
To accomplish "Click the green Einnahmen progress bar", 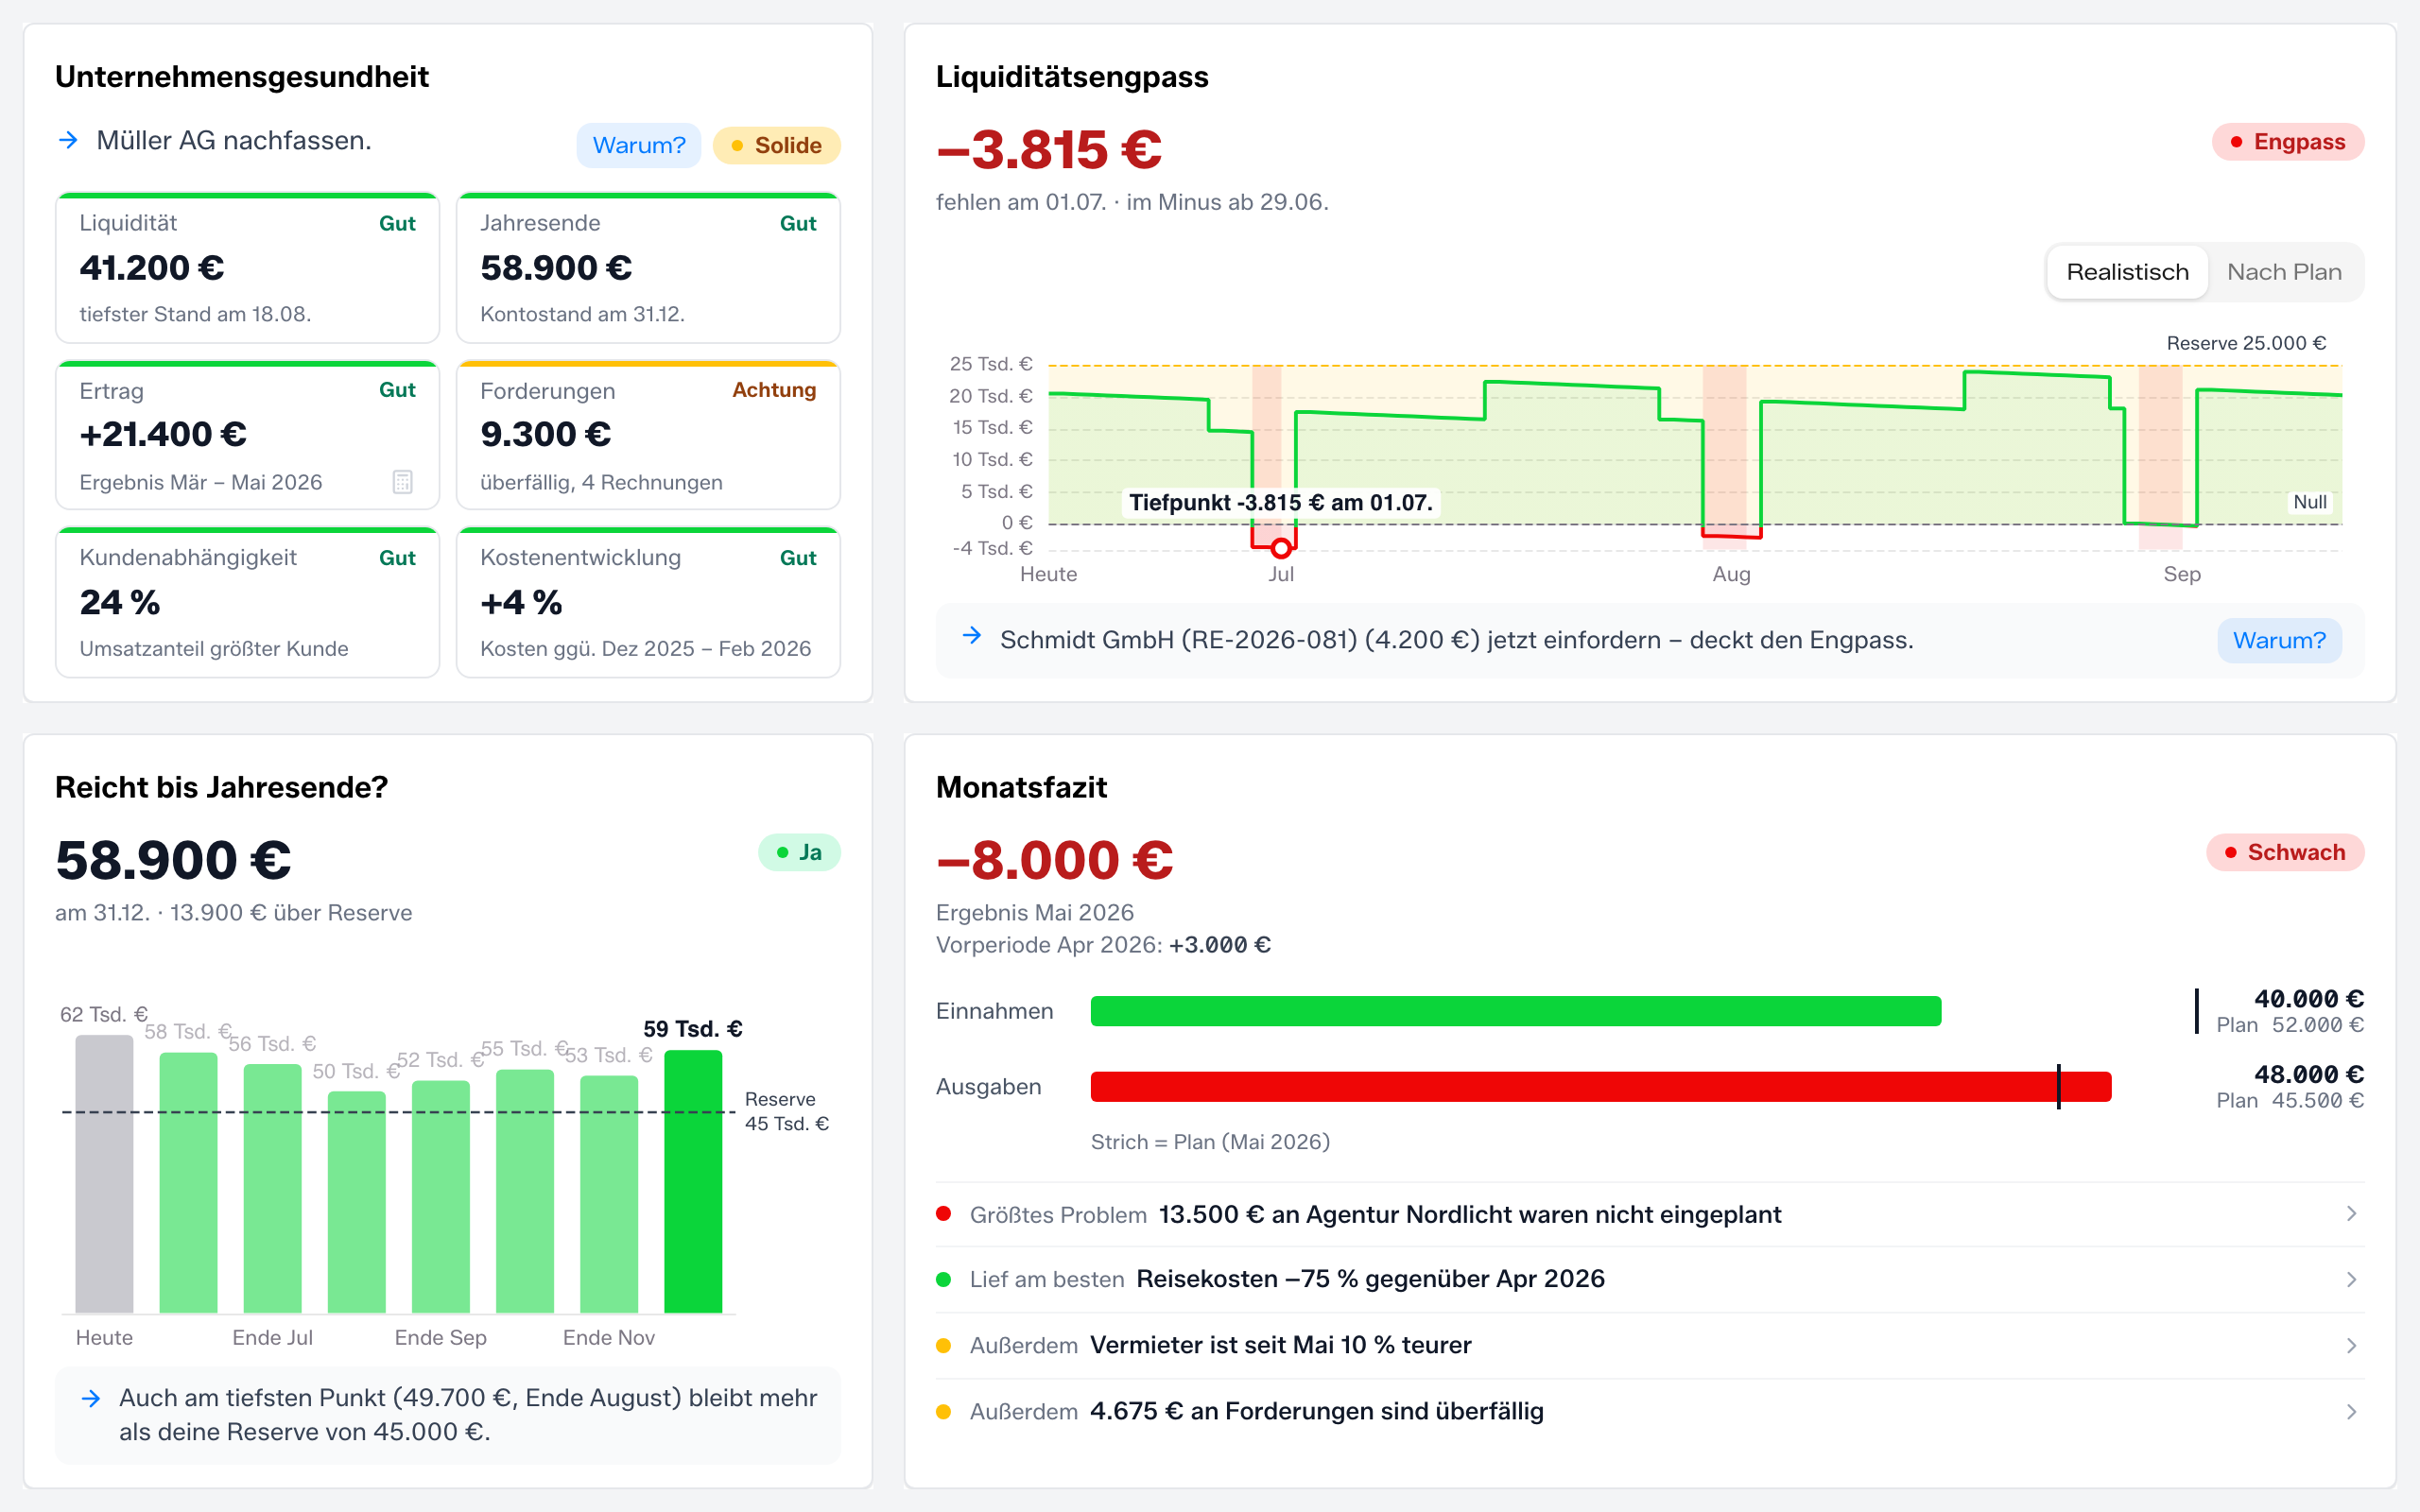I will (x=1515, y=1011).
